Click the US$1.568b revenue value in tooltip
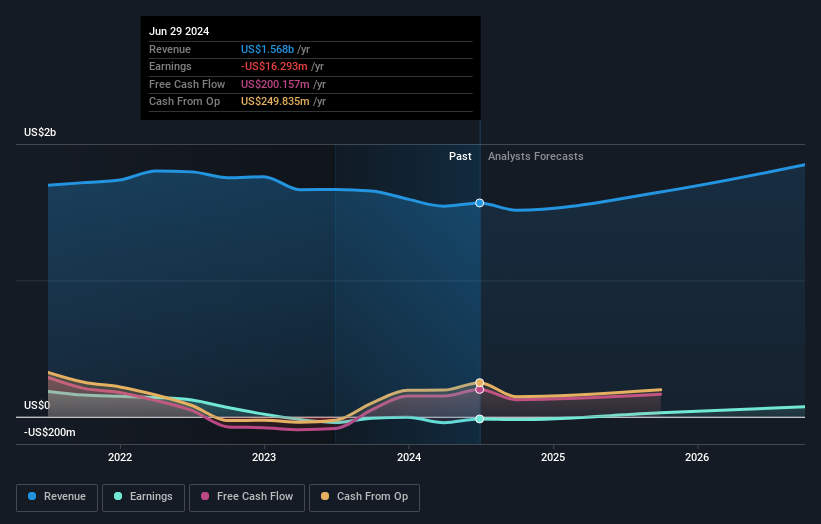 click(x=268, y=49)
